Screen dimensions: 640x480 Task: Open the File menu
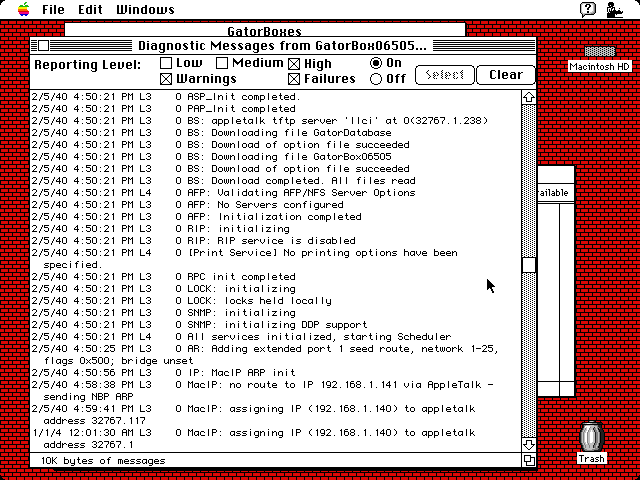53,9
